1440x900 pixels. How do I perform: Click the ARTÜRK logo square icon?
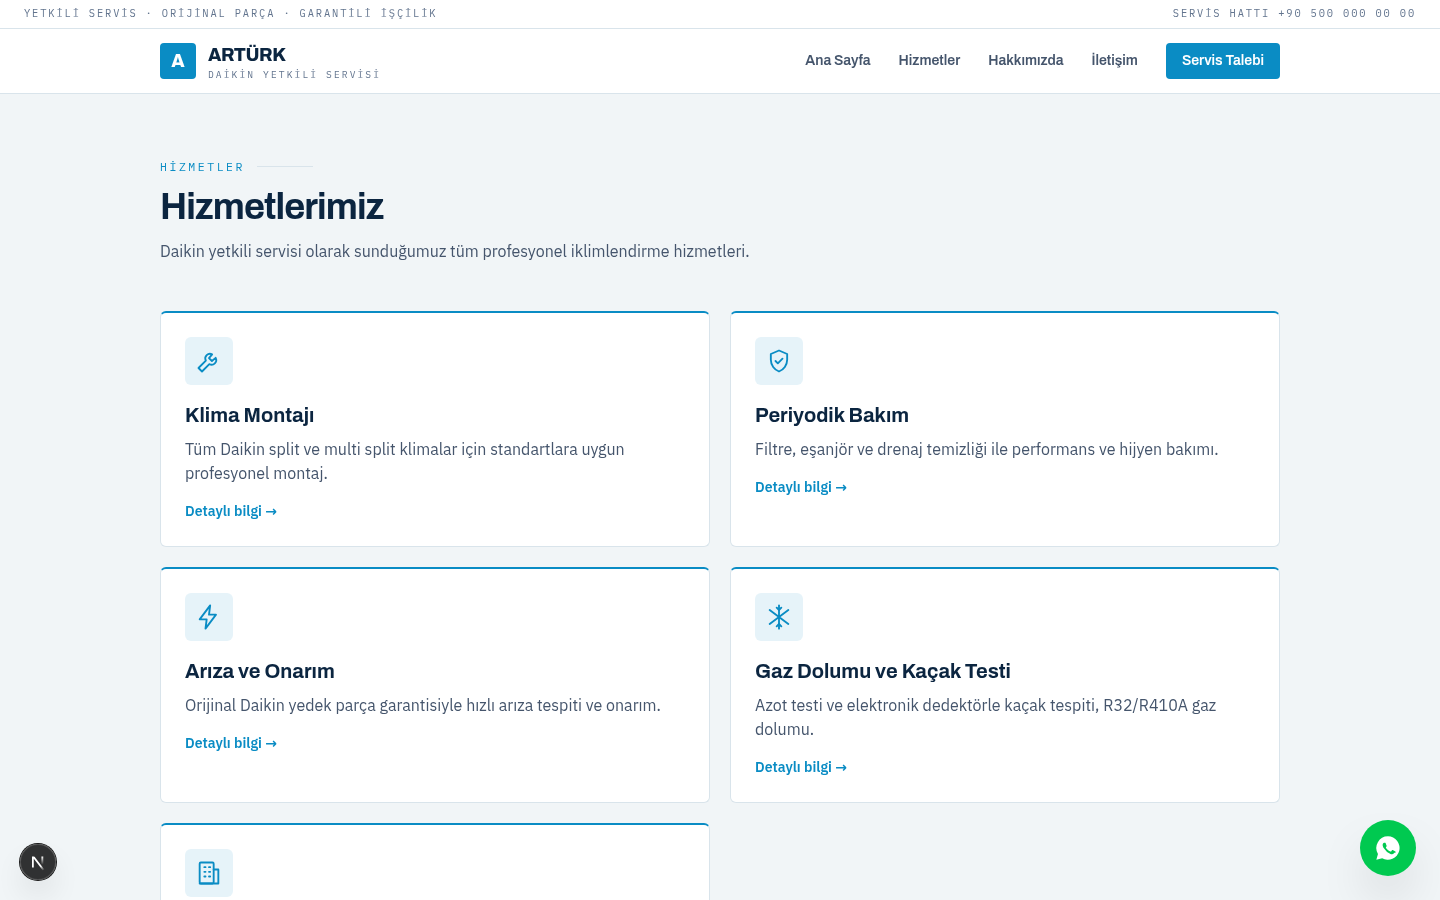click(178, 61)
